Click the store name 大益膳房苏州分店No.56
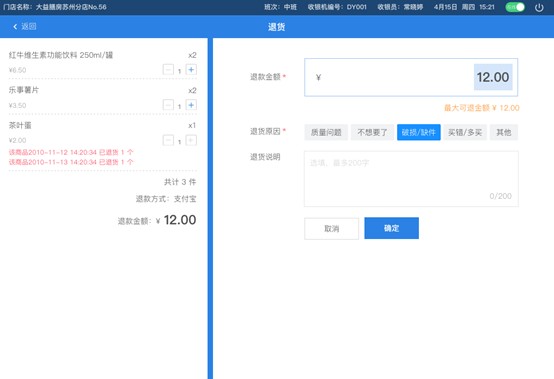554x379 pixels. 71,7
